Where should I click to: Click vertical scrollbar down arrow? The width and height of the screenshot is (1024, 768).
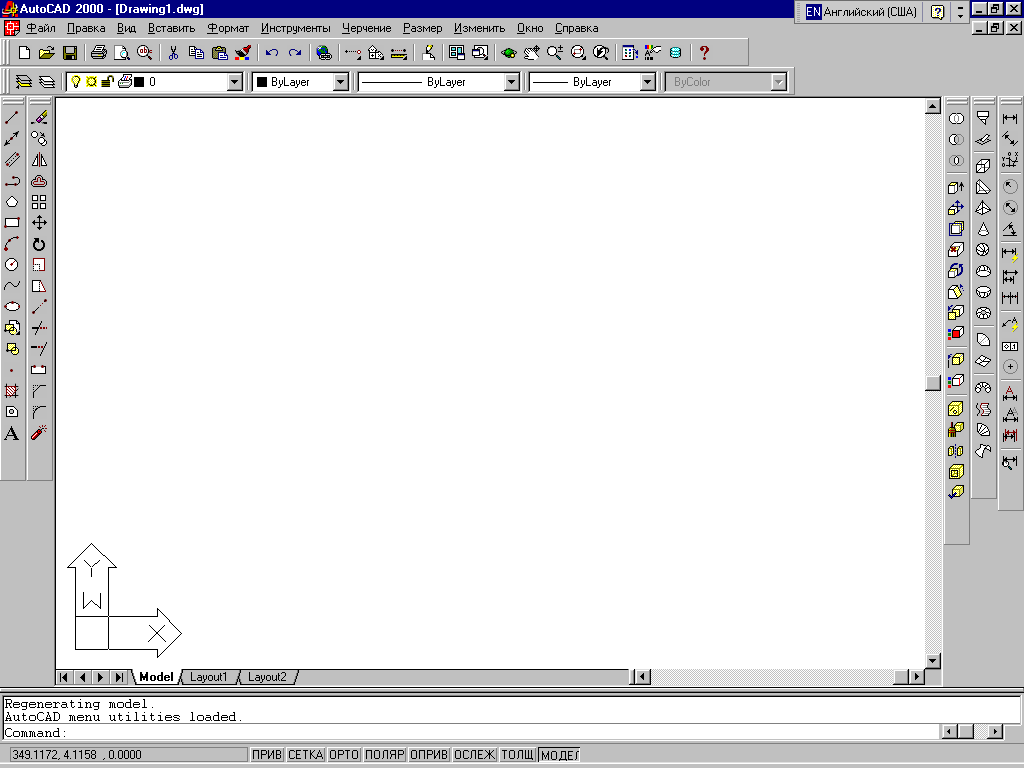[933, 661]
